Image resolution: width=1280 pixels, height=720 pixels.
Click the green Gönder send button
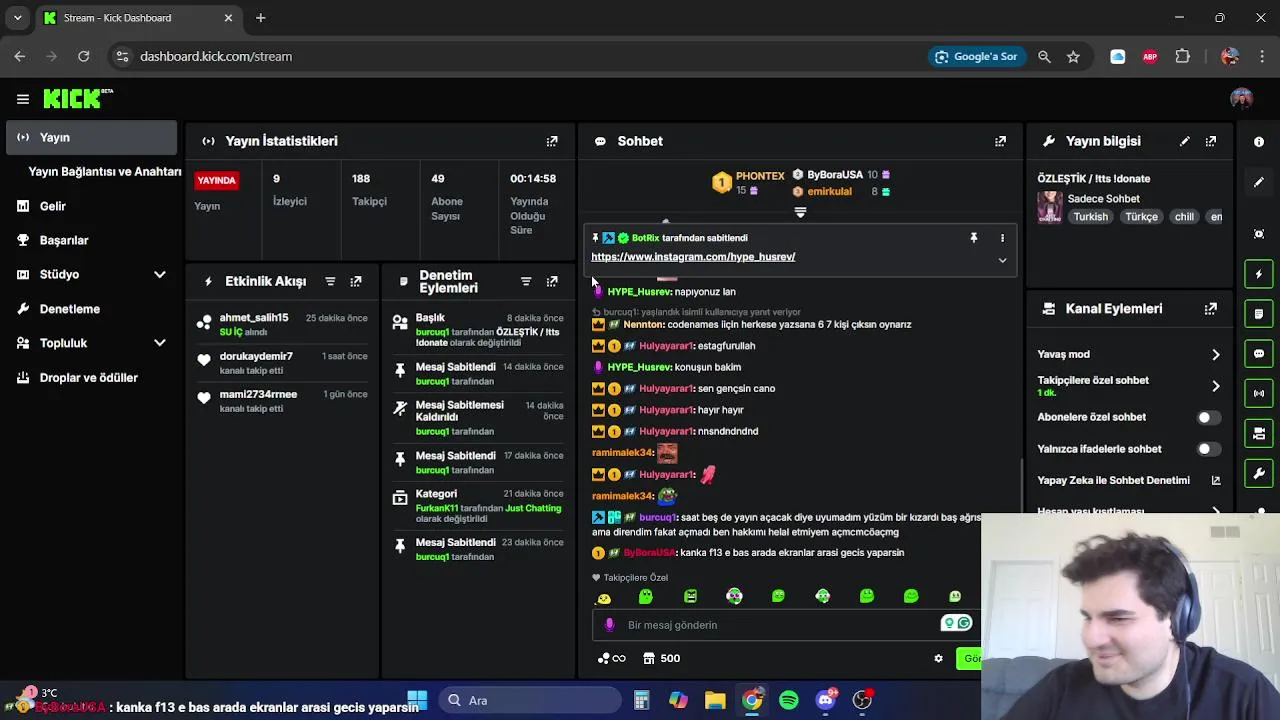[968, 658]
